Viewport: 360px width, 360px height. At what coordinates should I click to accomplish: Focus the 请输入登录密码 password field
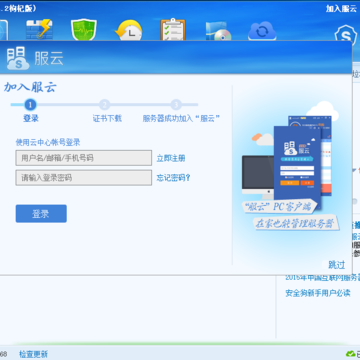tap(84, 178)
